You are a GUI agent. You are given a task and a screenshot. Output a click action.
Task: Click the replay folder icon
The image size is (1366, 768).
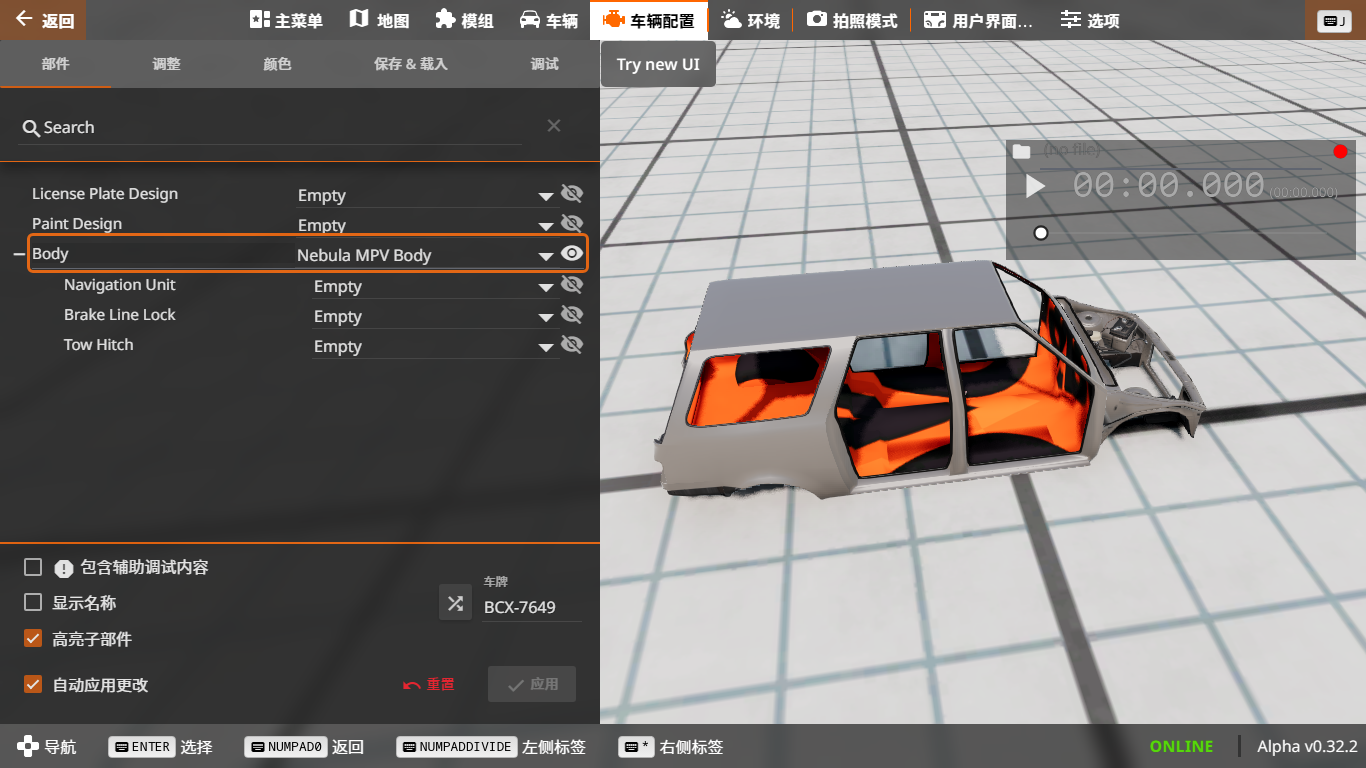pos(1021,152)
